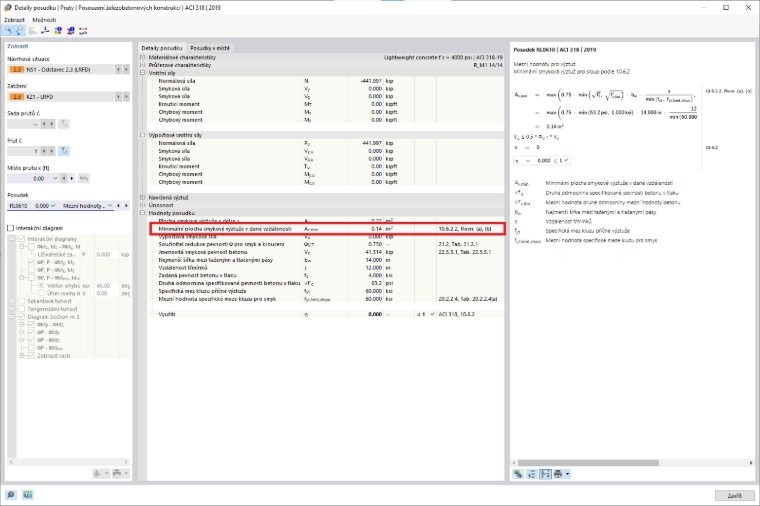
Task: Click the search icon in the bottom-left corner
Action: click(x=11, y=495)
